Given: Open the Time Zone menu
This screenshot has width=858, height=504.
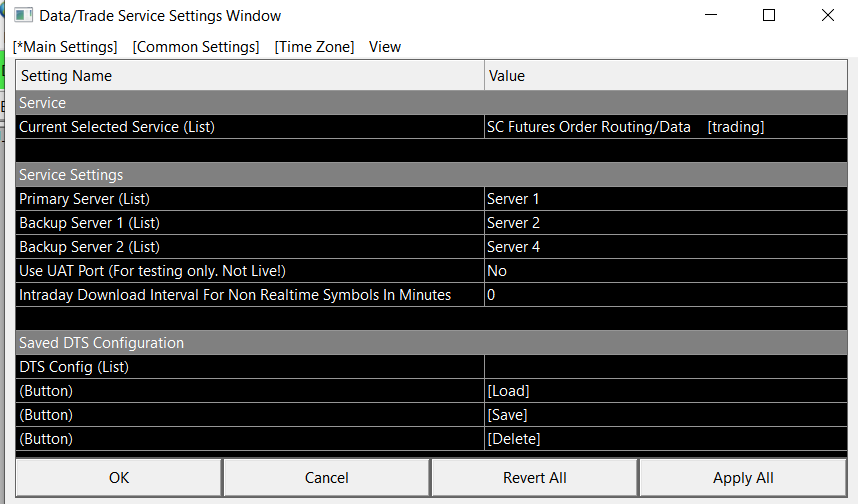Looking at the screenshot, I should 314,47.
